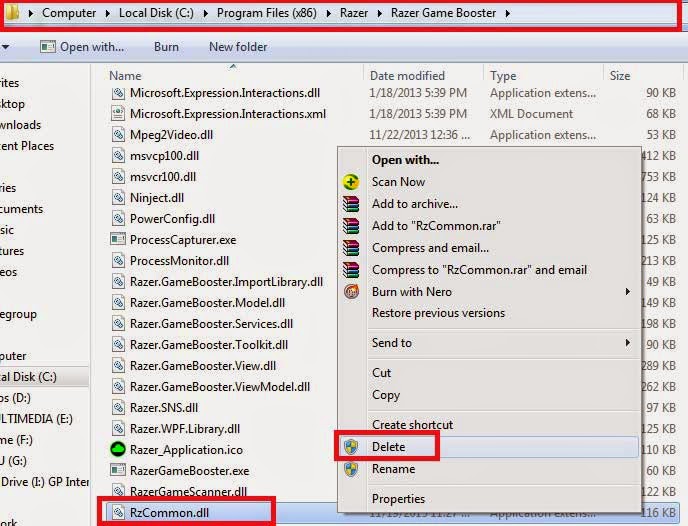Select Scan Now from context menu
Image resolution: width=688 pixels, height=526 pixels.
pyautogui.click(x=398, y=182)
